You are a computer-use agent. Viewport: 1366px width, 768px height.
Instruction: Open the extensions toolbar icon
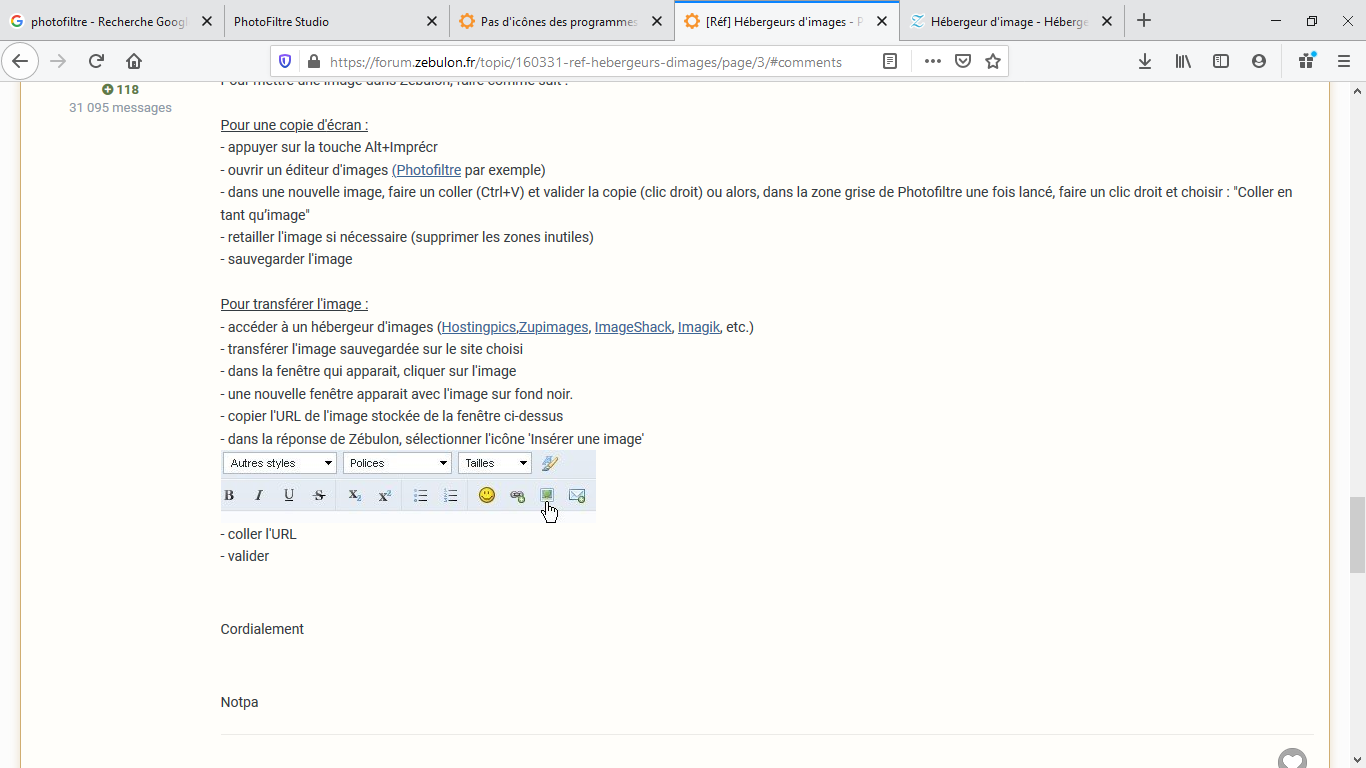[1307, 61]
